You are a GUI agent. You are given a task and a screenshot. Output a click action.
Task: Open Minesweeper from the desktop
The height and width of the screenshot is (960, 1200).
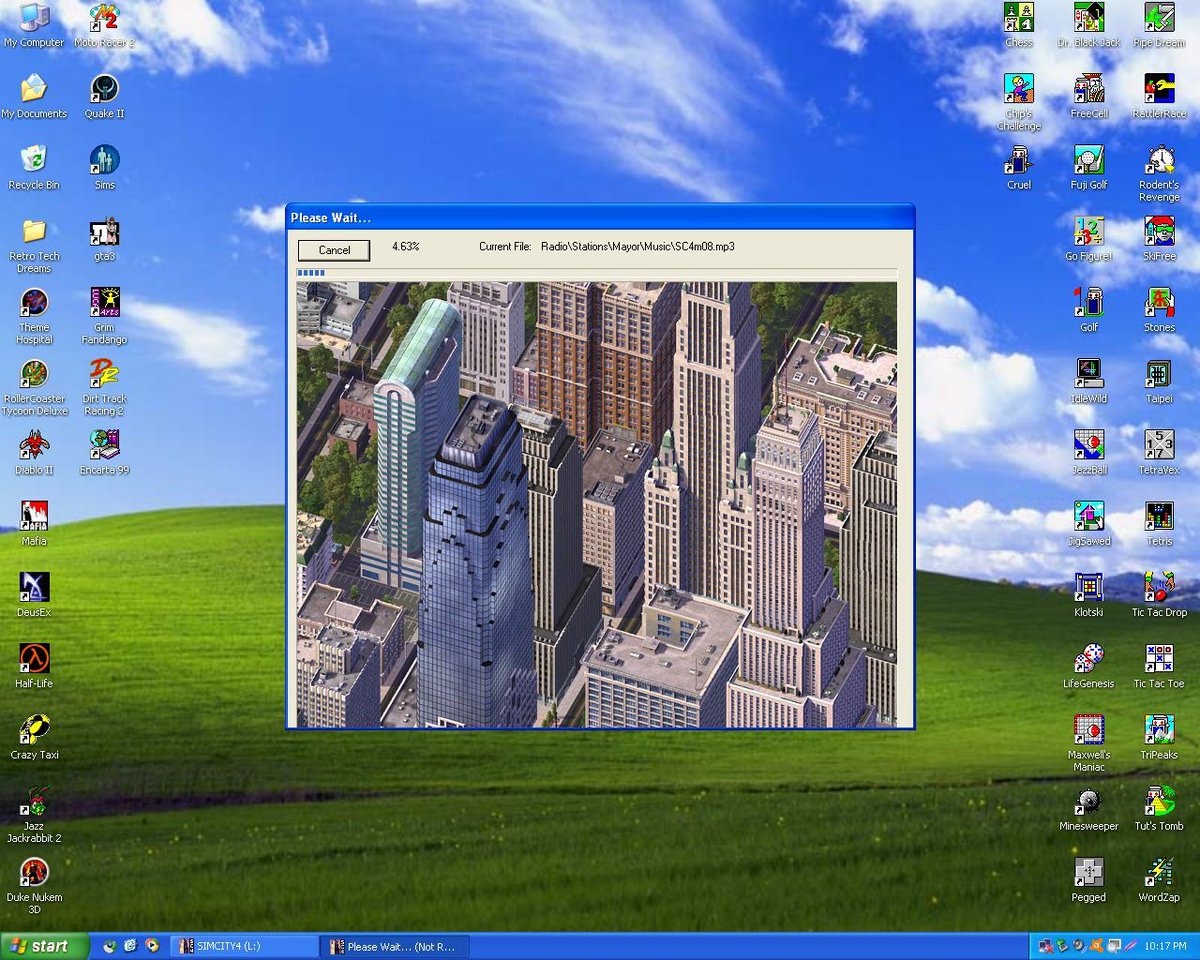coord(1088,800)
